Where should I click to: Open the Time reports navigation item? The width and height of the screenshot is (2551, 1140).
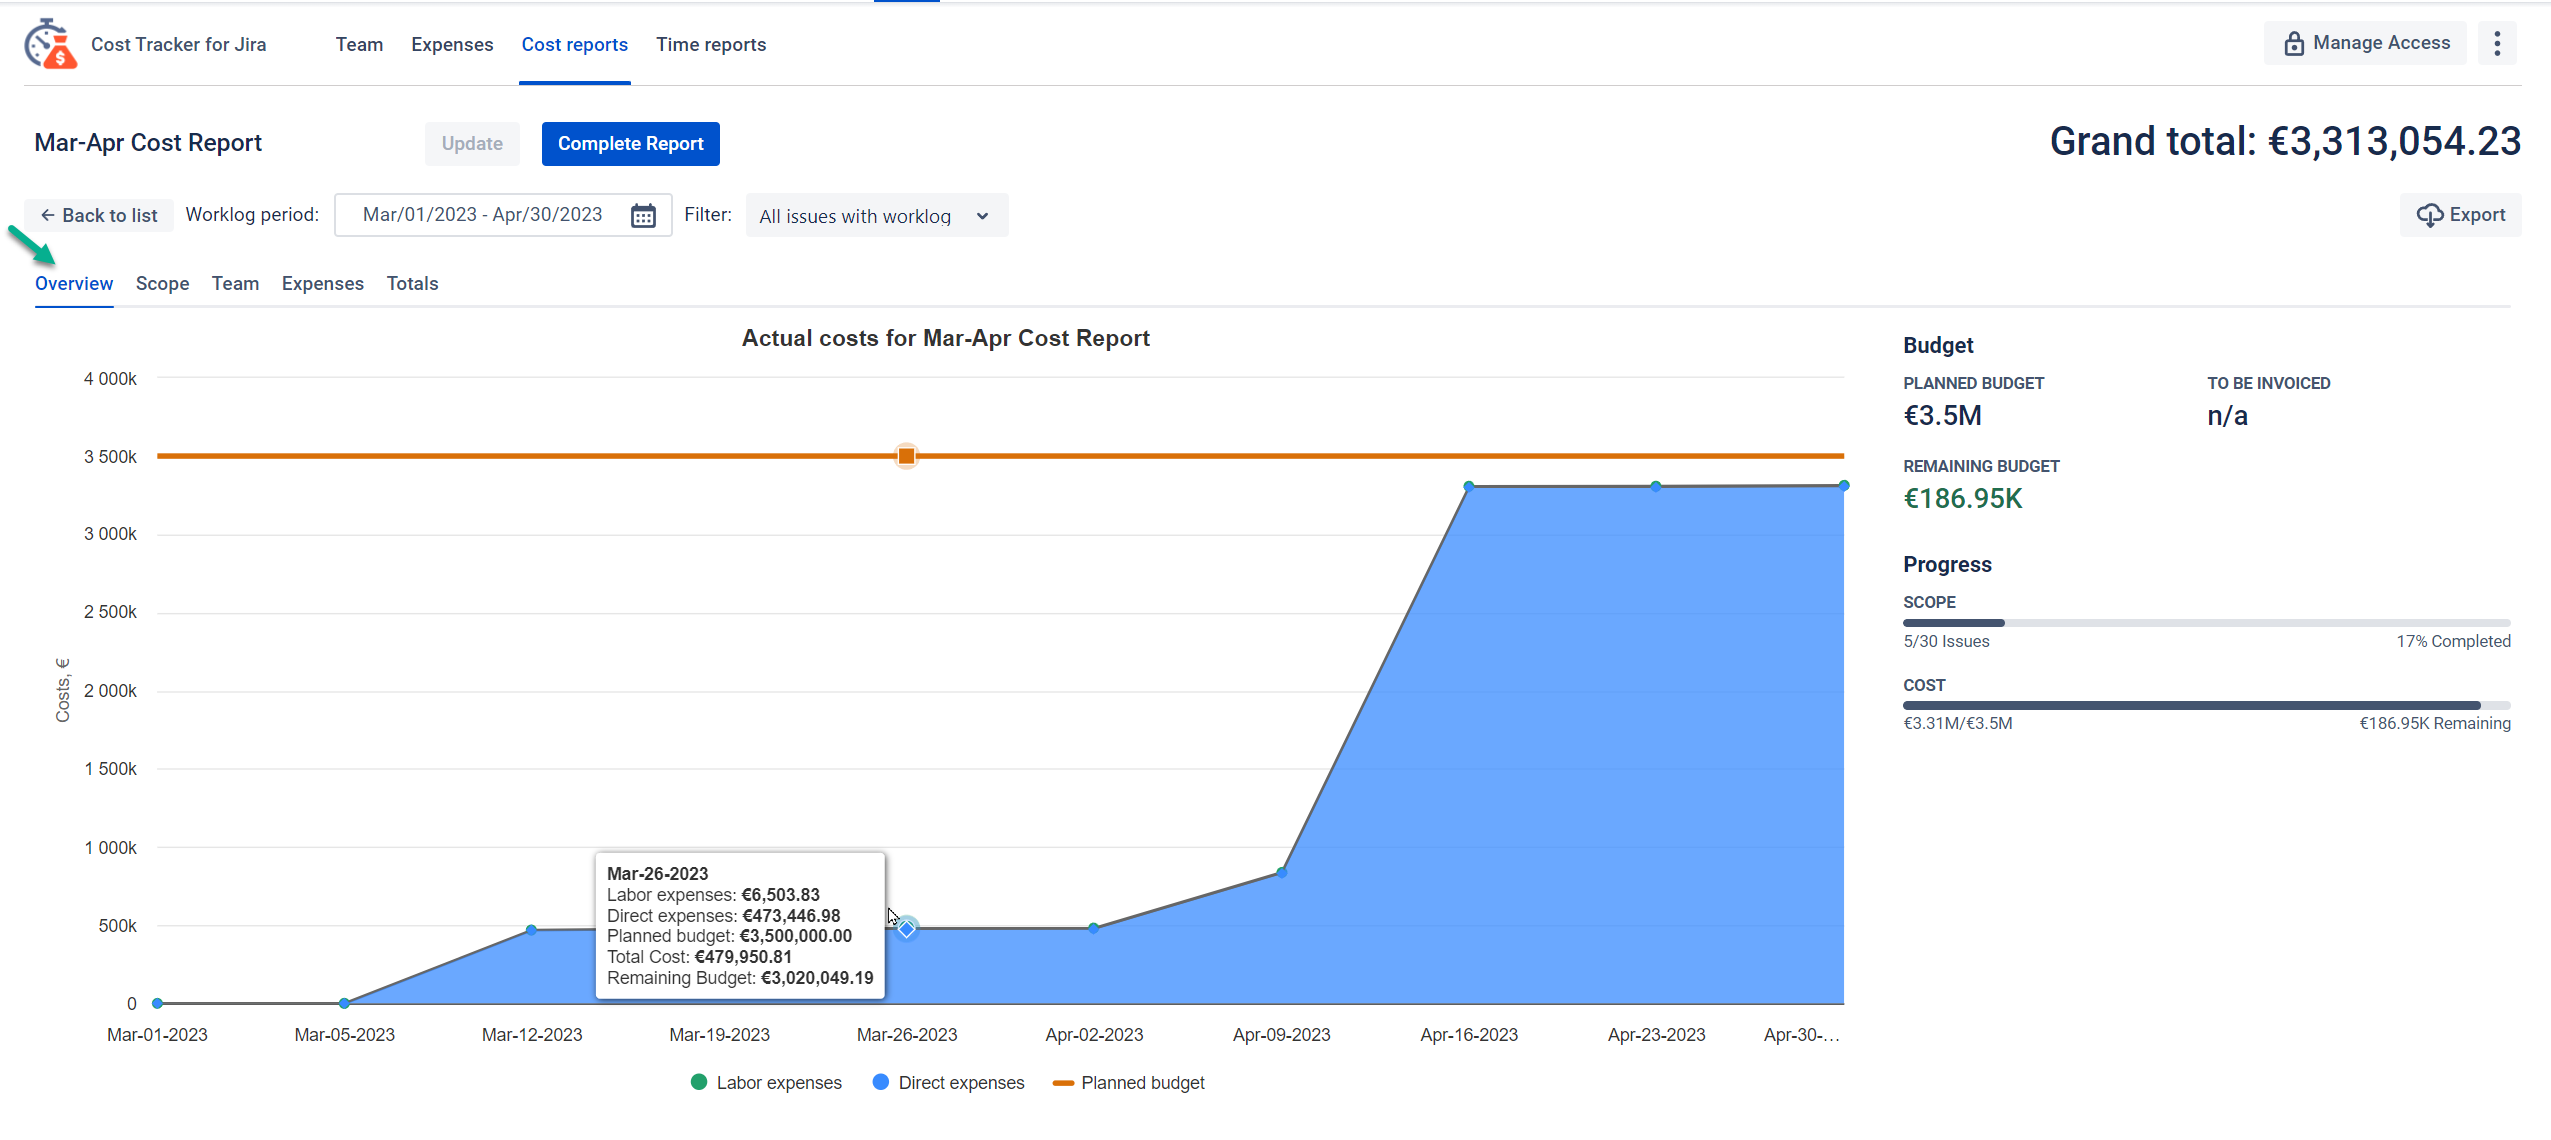tap(711, 45)
